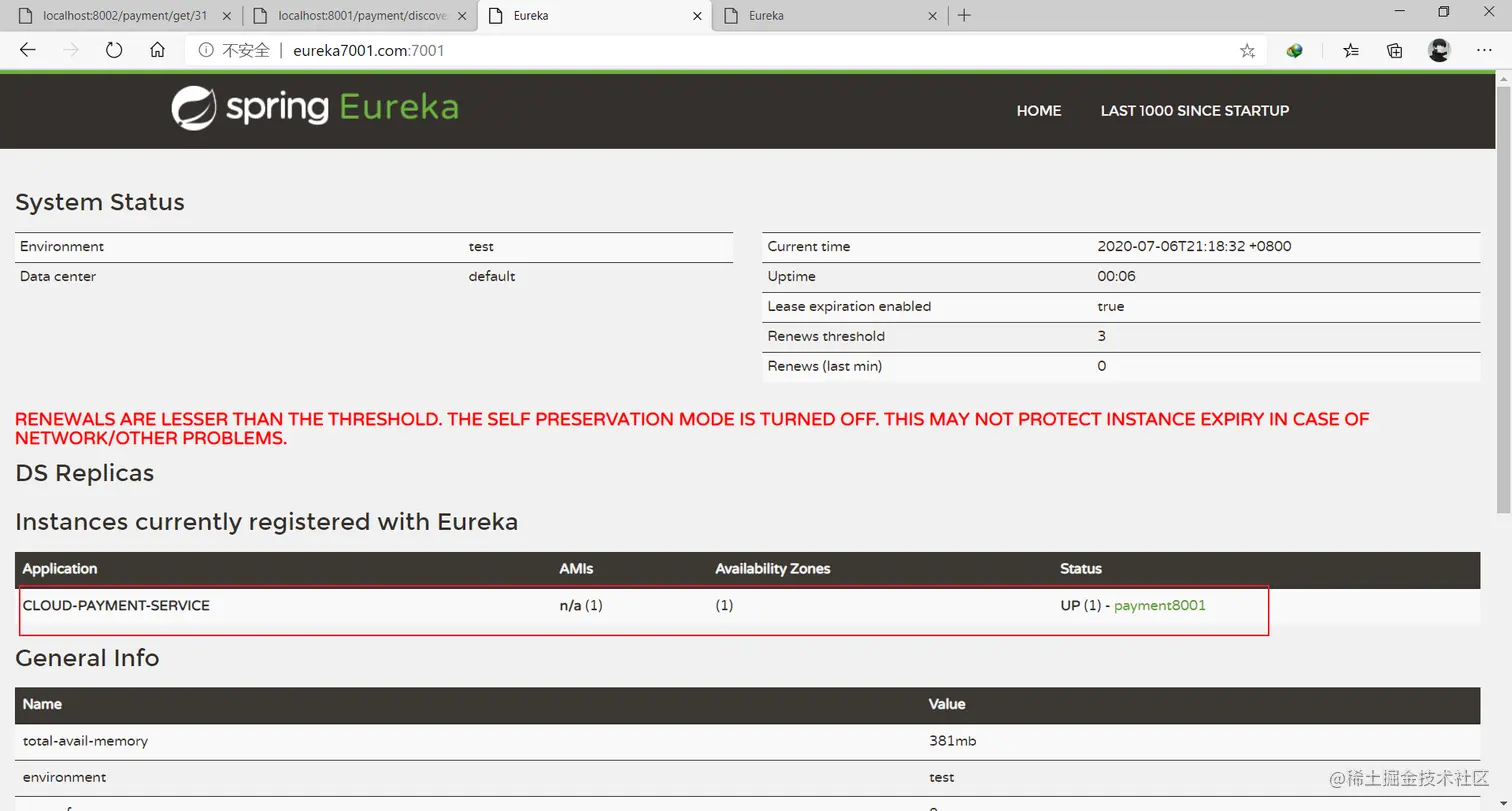This screenshot has width=1512, height=811.
Task: Click the site info icon beside 不安全
Action: pyautogui.click(x=206, y=50)
